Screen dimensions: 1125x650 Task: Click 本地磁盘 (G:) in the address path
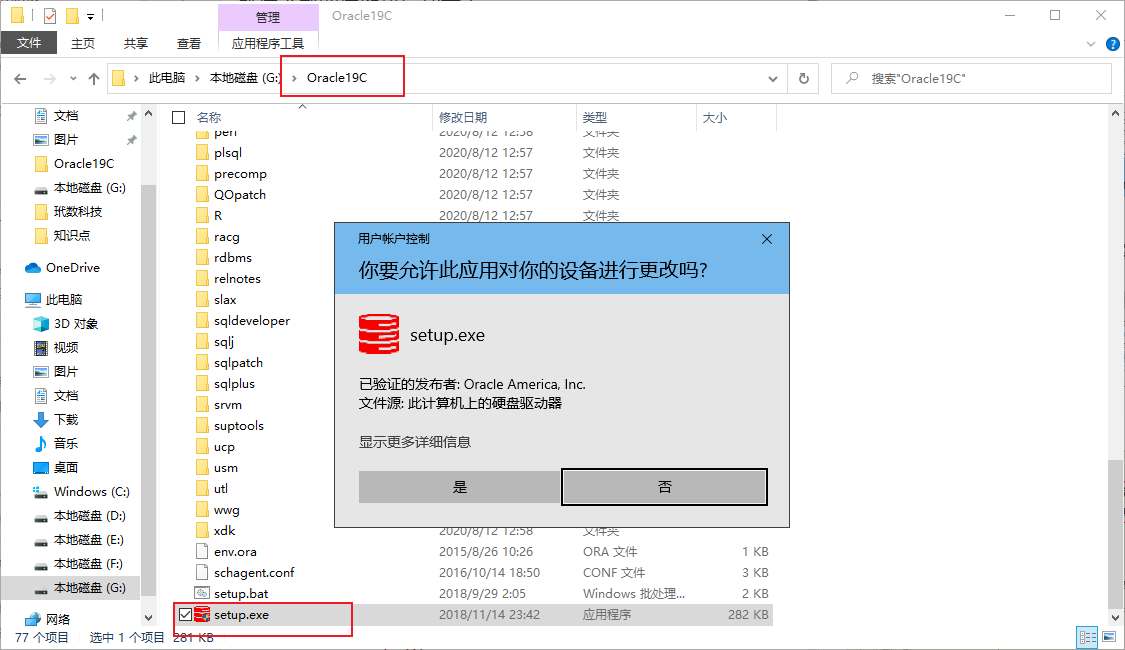pyautogui.click(x=245, y=78)
